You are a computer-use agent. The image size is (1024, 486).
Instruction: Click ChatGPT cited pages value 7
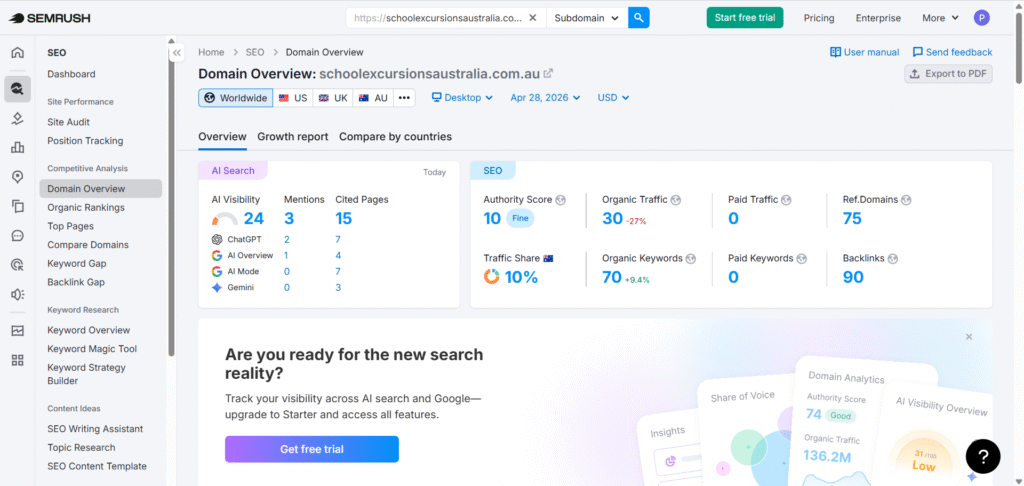338,240
